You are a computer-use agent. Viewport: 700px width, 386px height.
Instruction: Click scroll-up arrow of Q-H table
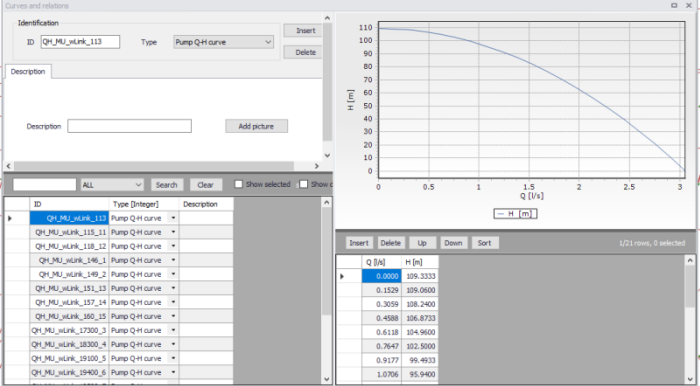pyautogui.click(x=690, y=260)
